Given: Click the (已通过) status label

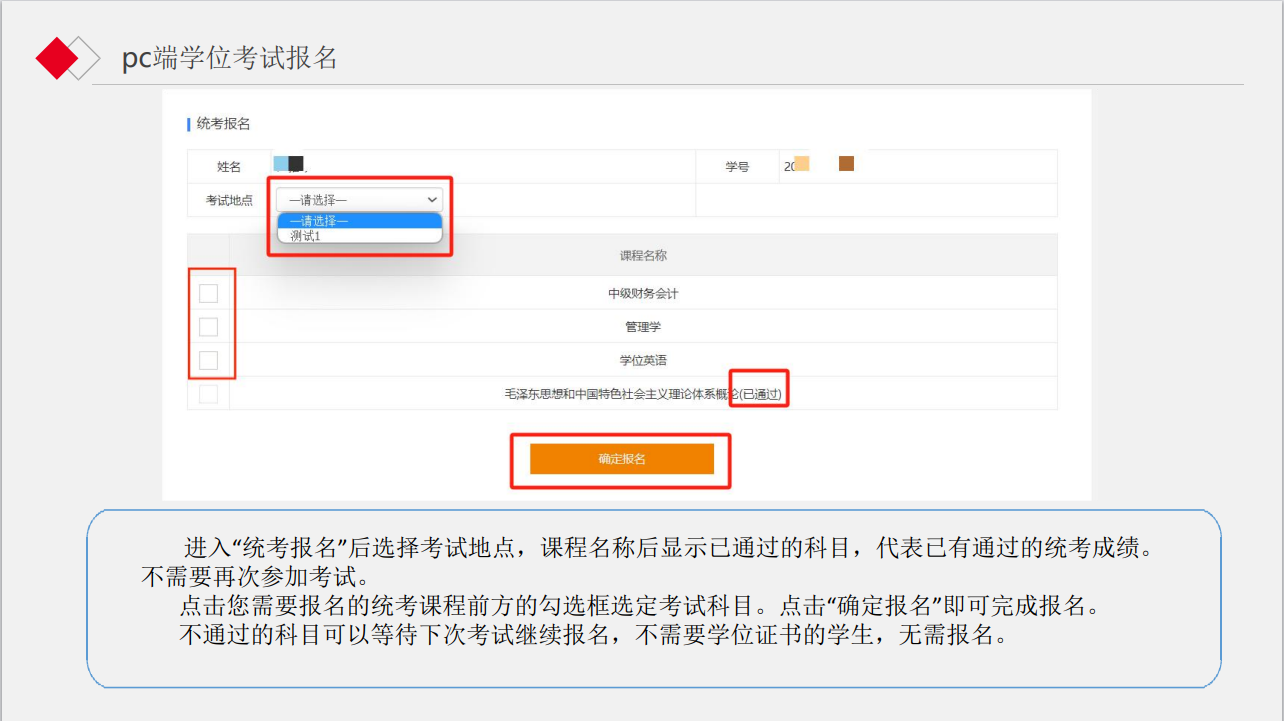Looking at the screenshot, I should (760, 395).
